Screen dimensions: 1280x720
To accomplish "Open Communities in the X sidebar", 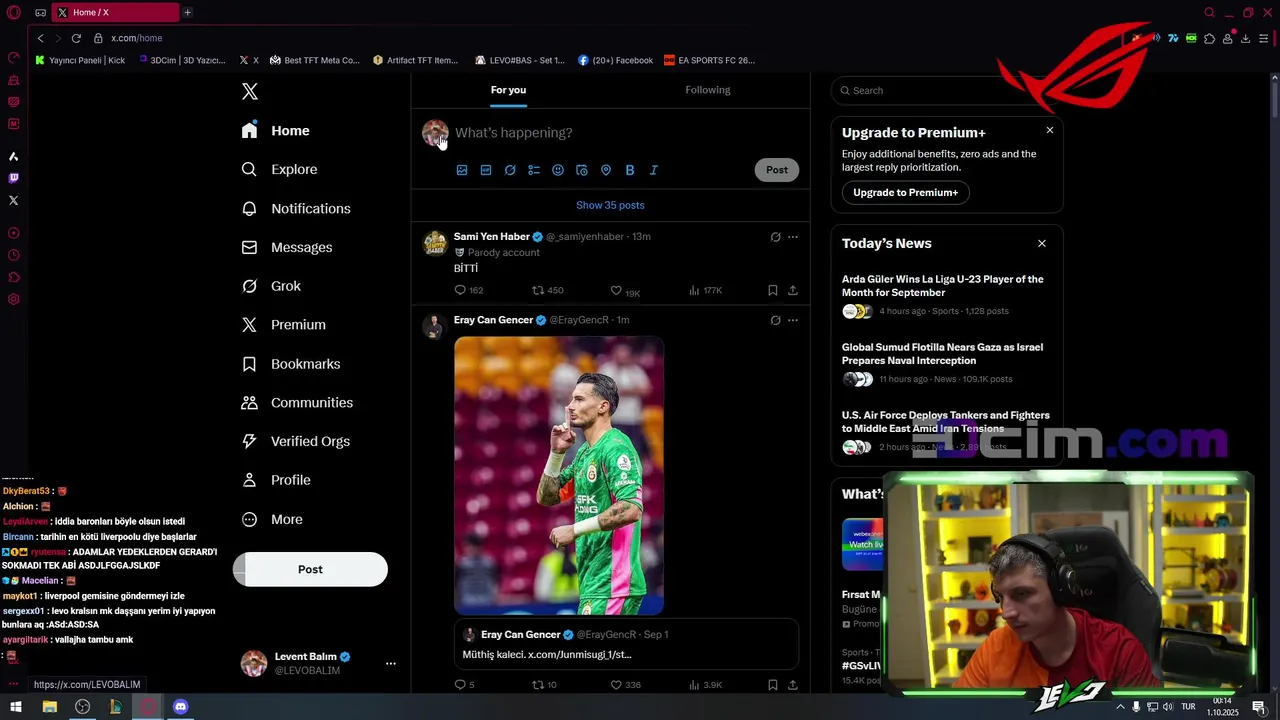I will click(x=297, y=403).
